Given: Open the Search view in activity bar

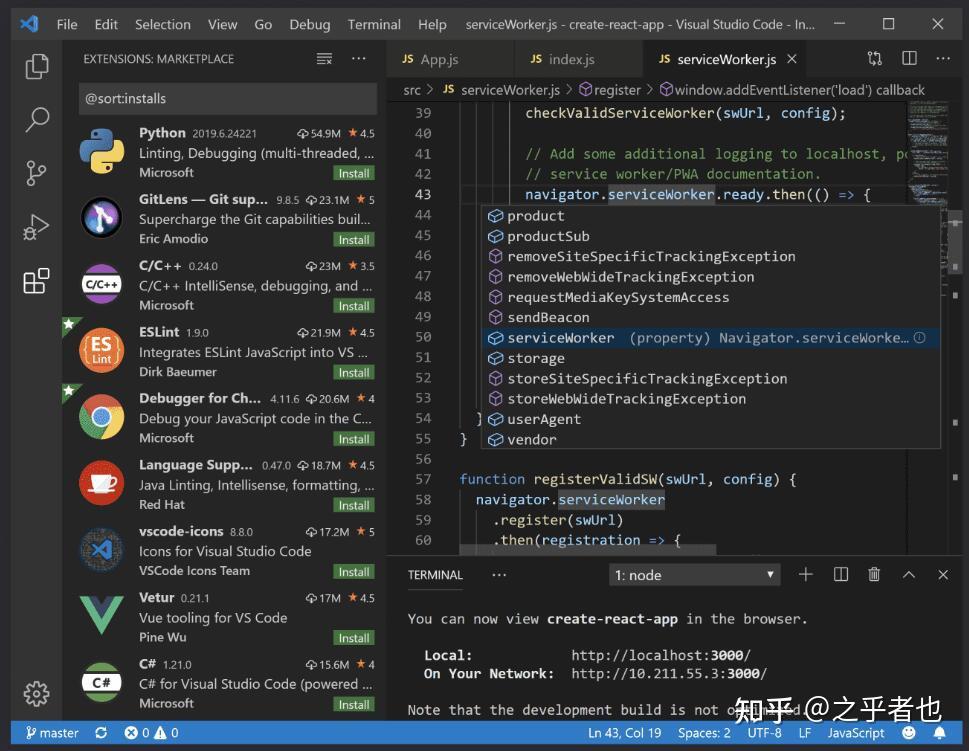Looking at the screenshot, I should point(36,119).
